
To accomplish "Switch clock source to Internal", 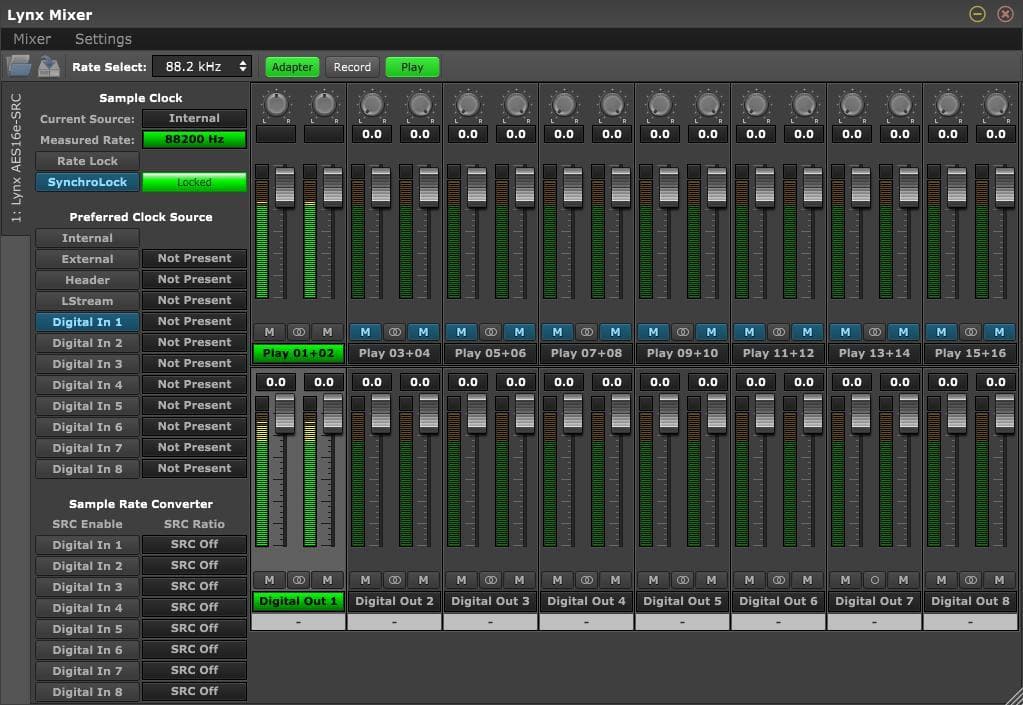I will (87, 237).
